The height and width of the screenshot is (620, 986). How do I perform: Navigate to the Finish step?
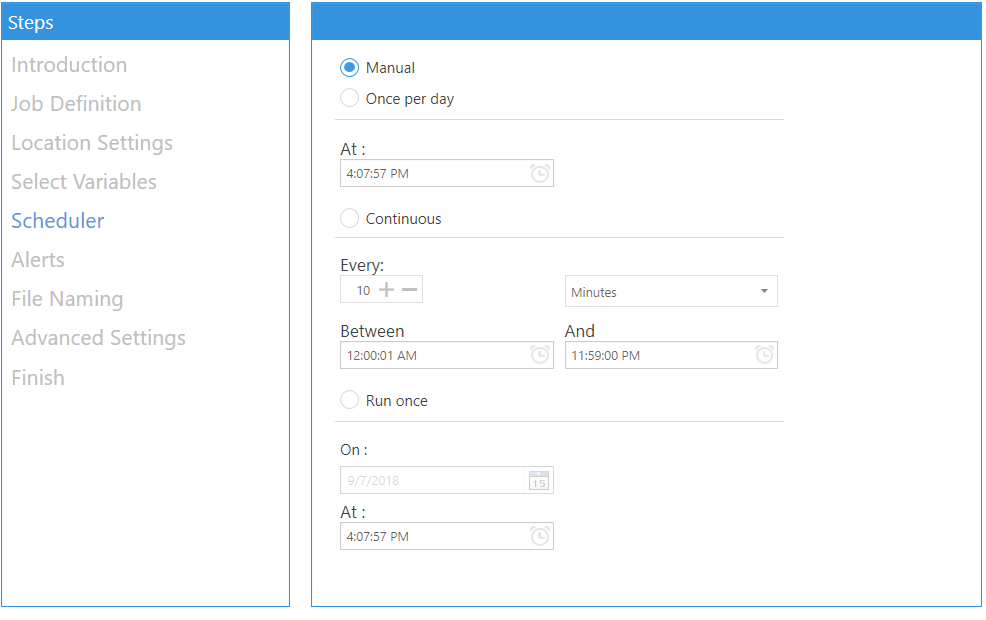[38, 377]
